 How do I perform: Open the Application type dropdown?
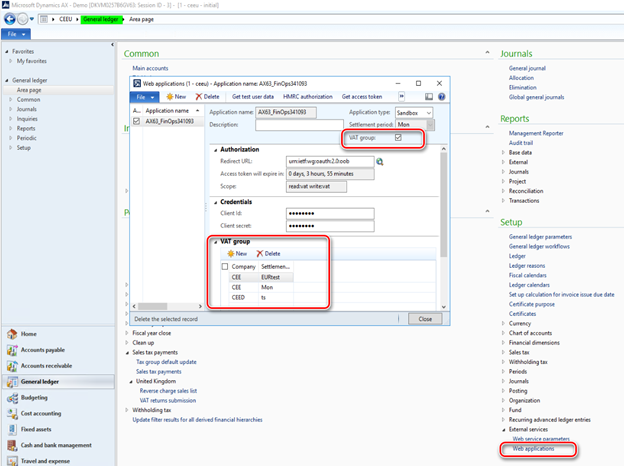click(x=429, y=113)
